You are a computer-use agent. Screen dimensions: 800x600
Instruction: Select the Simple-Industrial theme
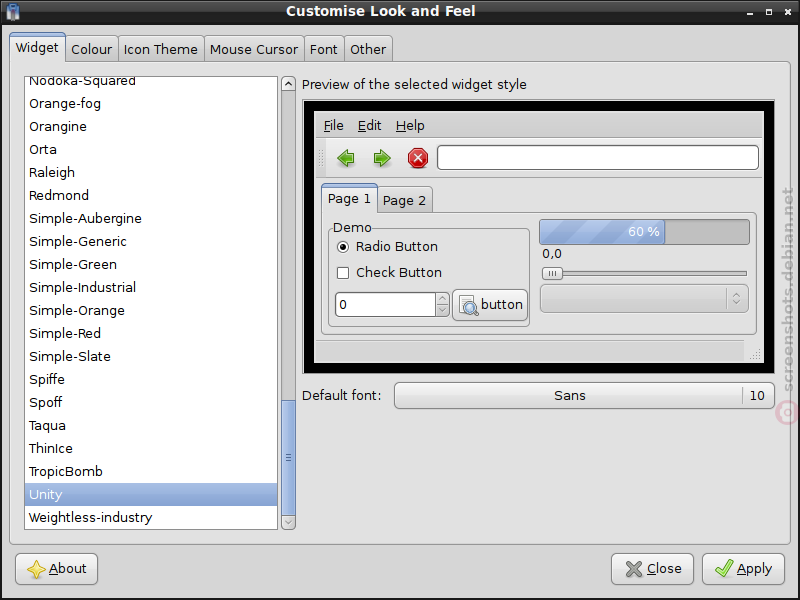pyautogui.click(x=151, y=287)
